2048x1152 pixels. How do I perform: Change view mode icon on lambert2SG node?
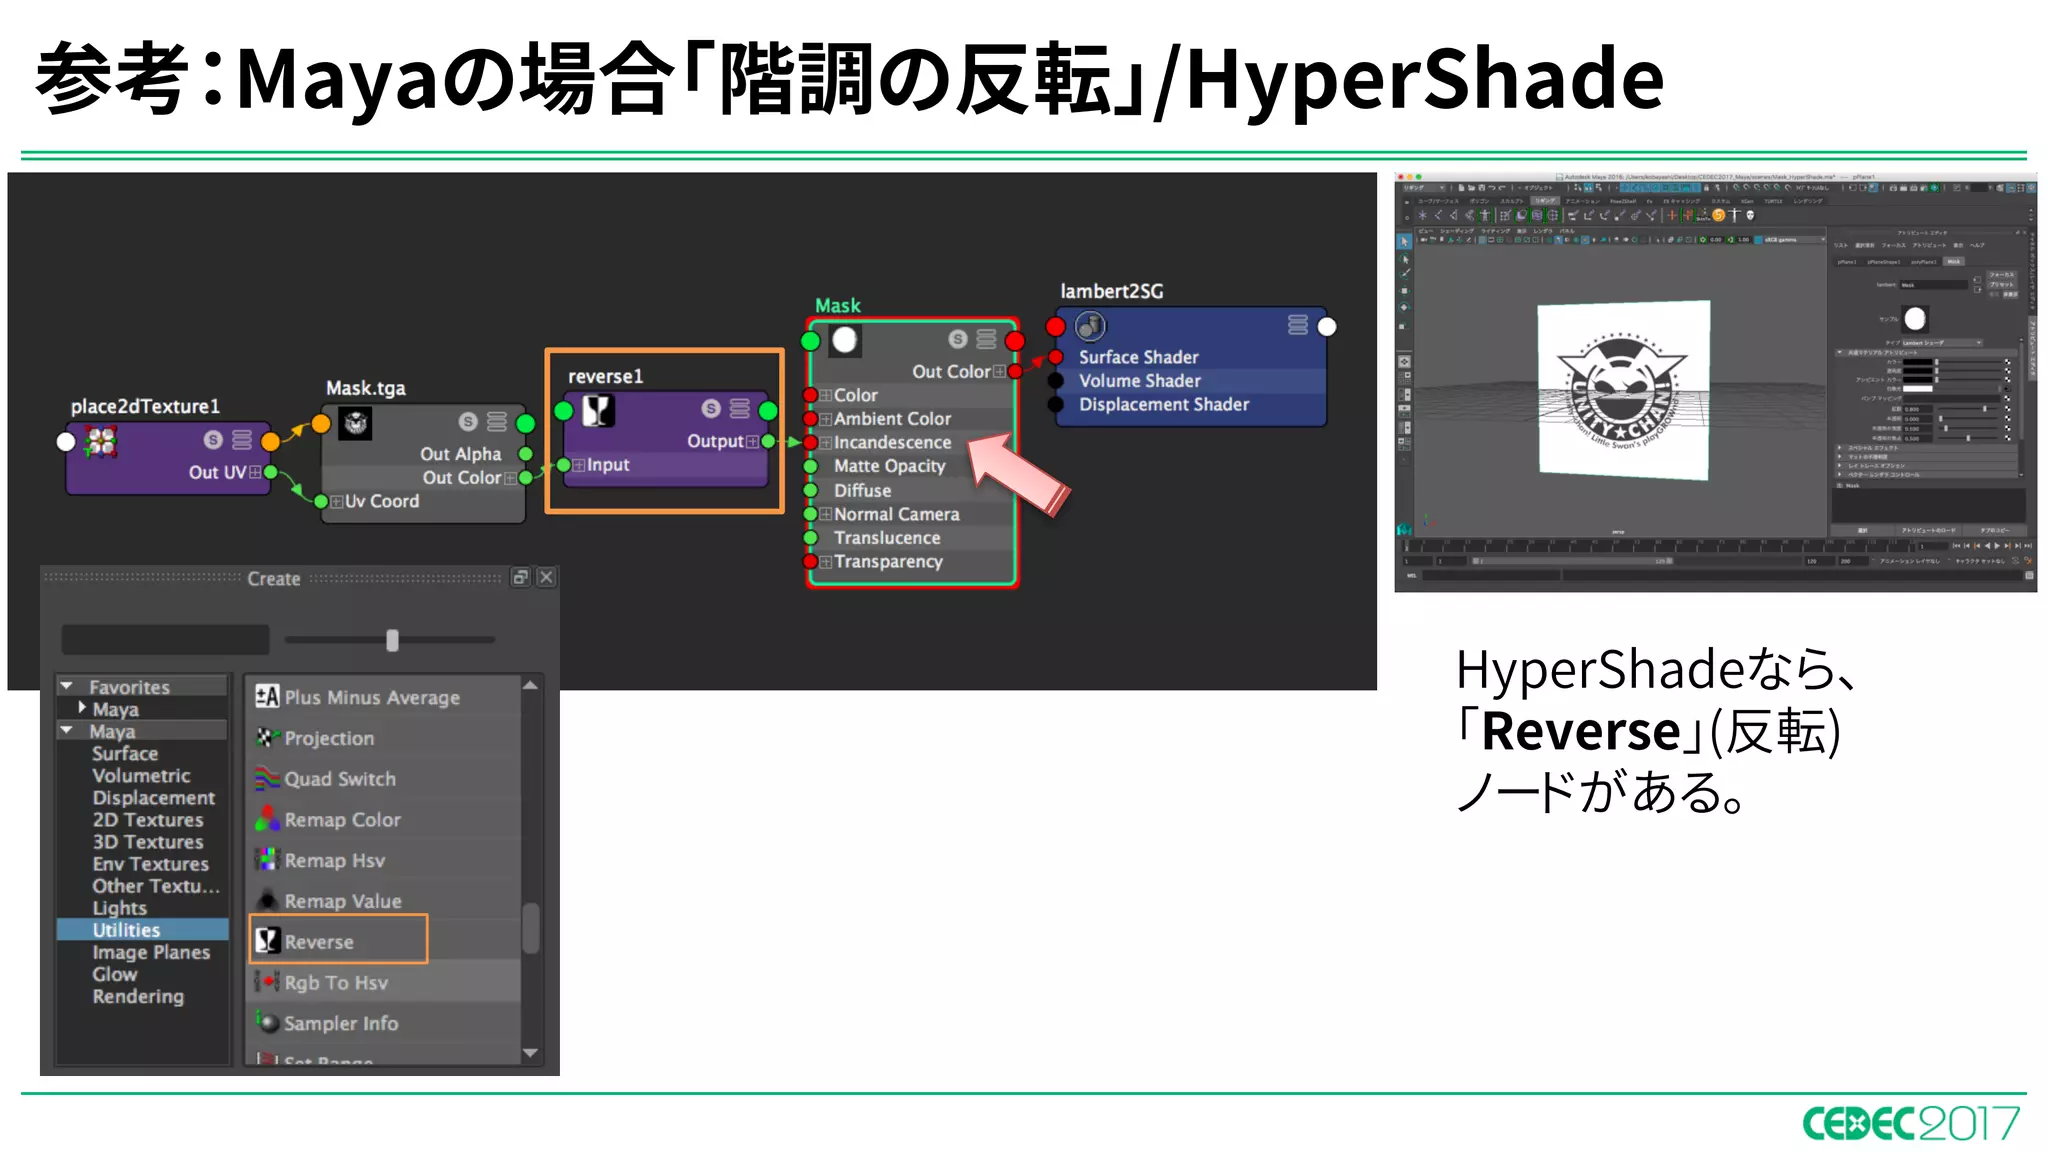coord(1298,324)
